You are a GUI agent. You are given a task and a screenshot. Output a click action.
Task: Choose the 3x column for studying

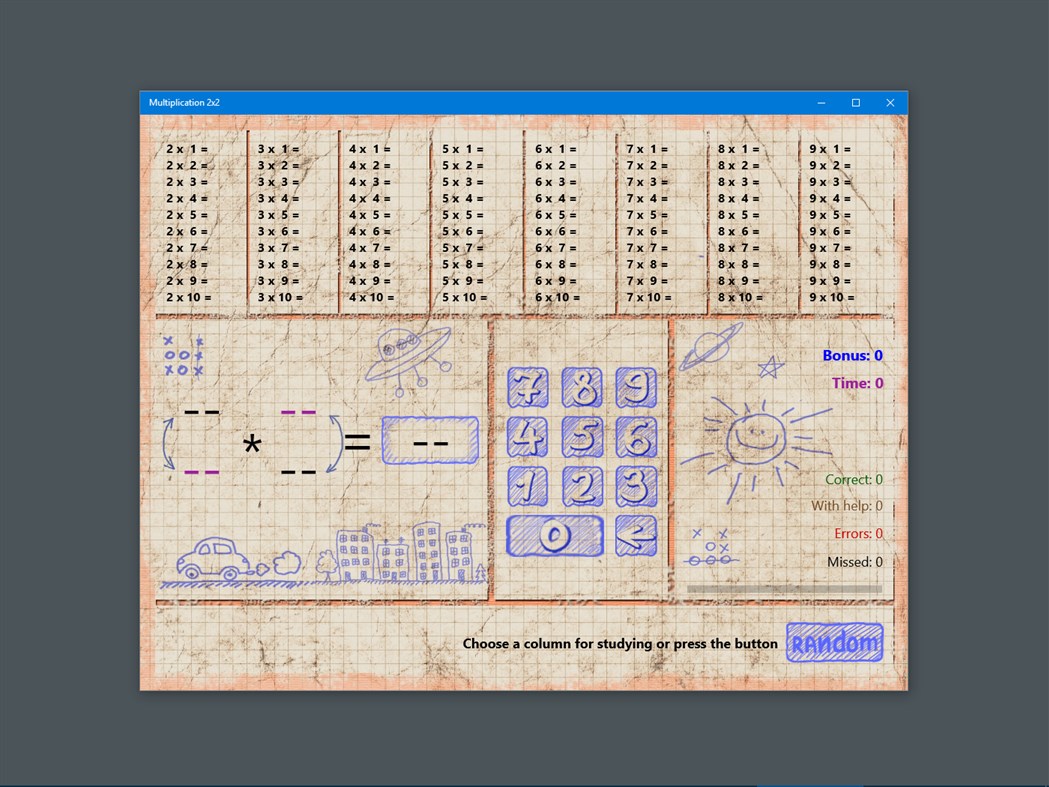(x=280, y=220)
